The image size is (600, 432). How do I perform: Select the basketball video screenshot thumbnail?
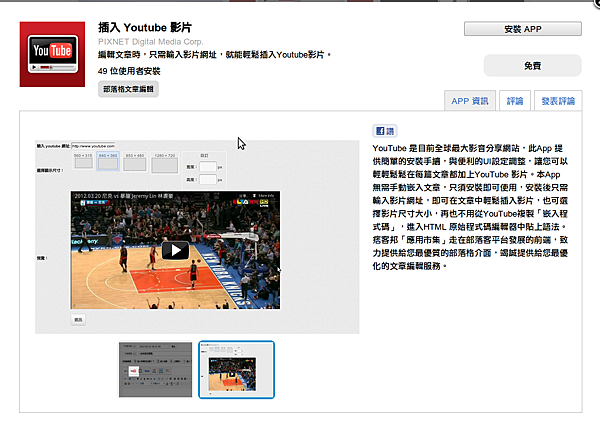(236, 370)
